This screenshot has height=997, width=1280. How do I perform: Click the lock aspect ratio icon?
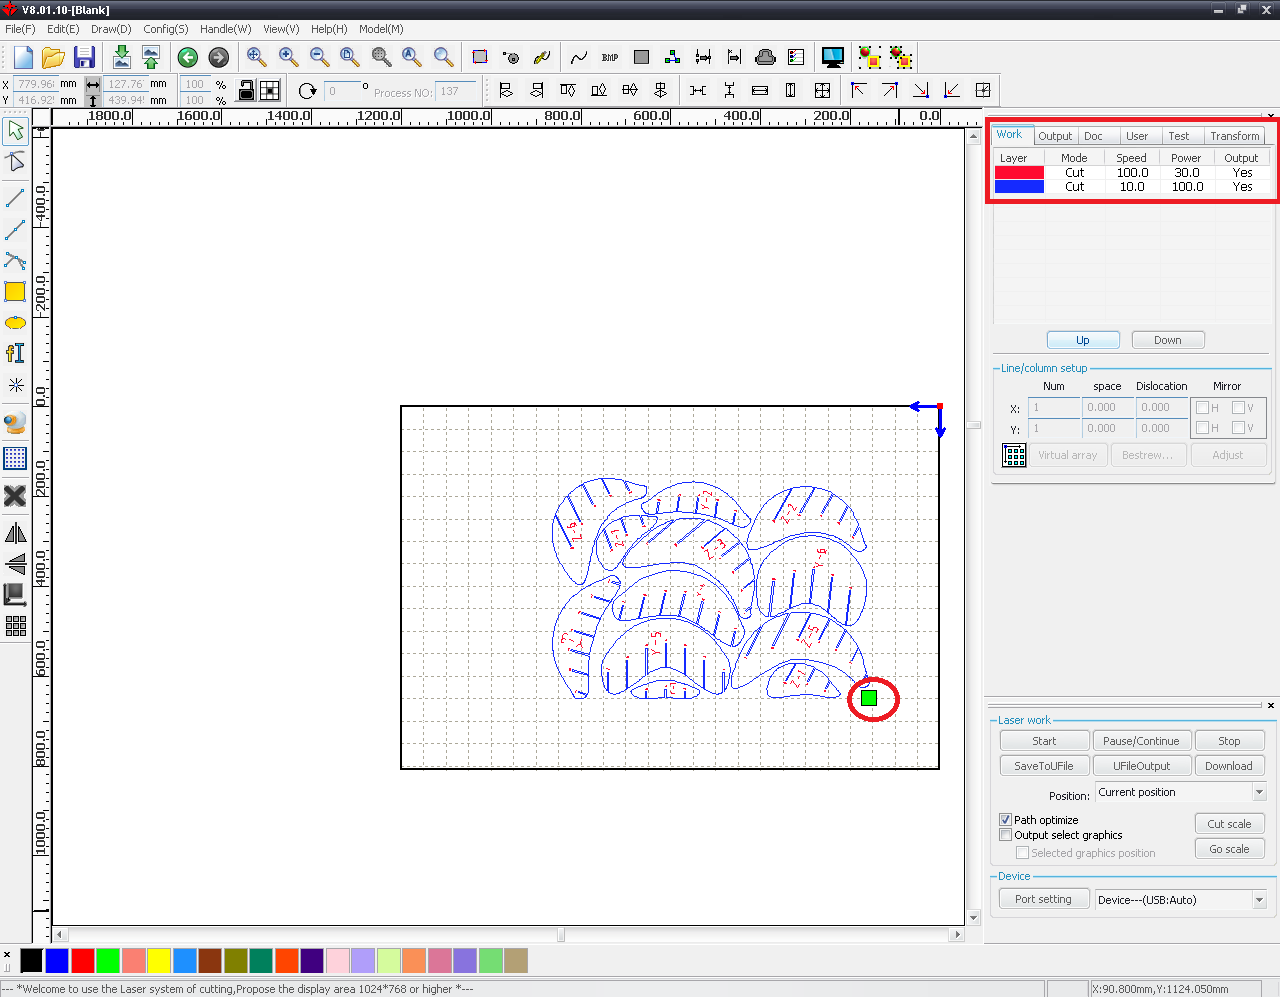point(246,91)
